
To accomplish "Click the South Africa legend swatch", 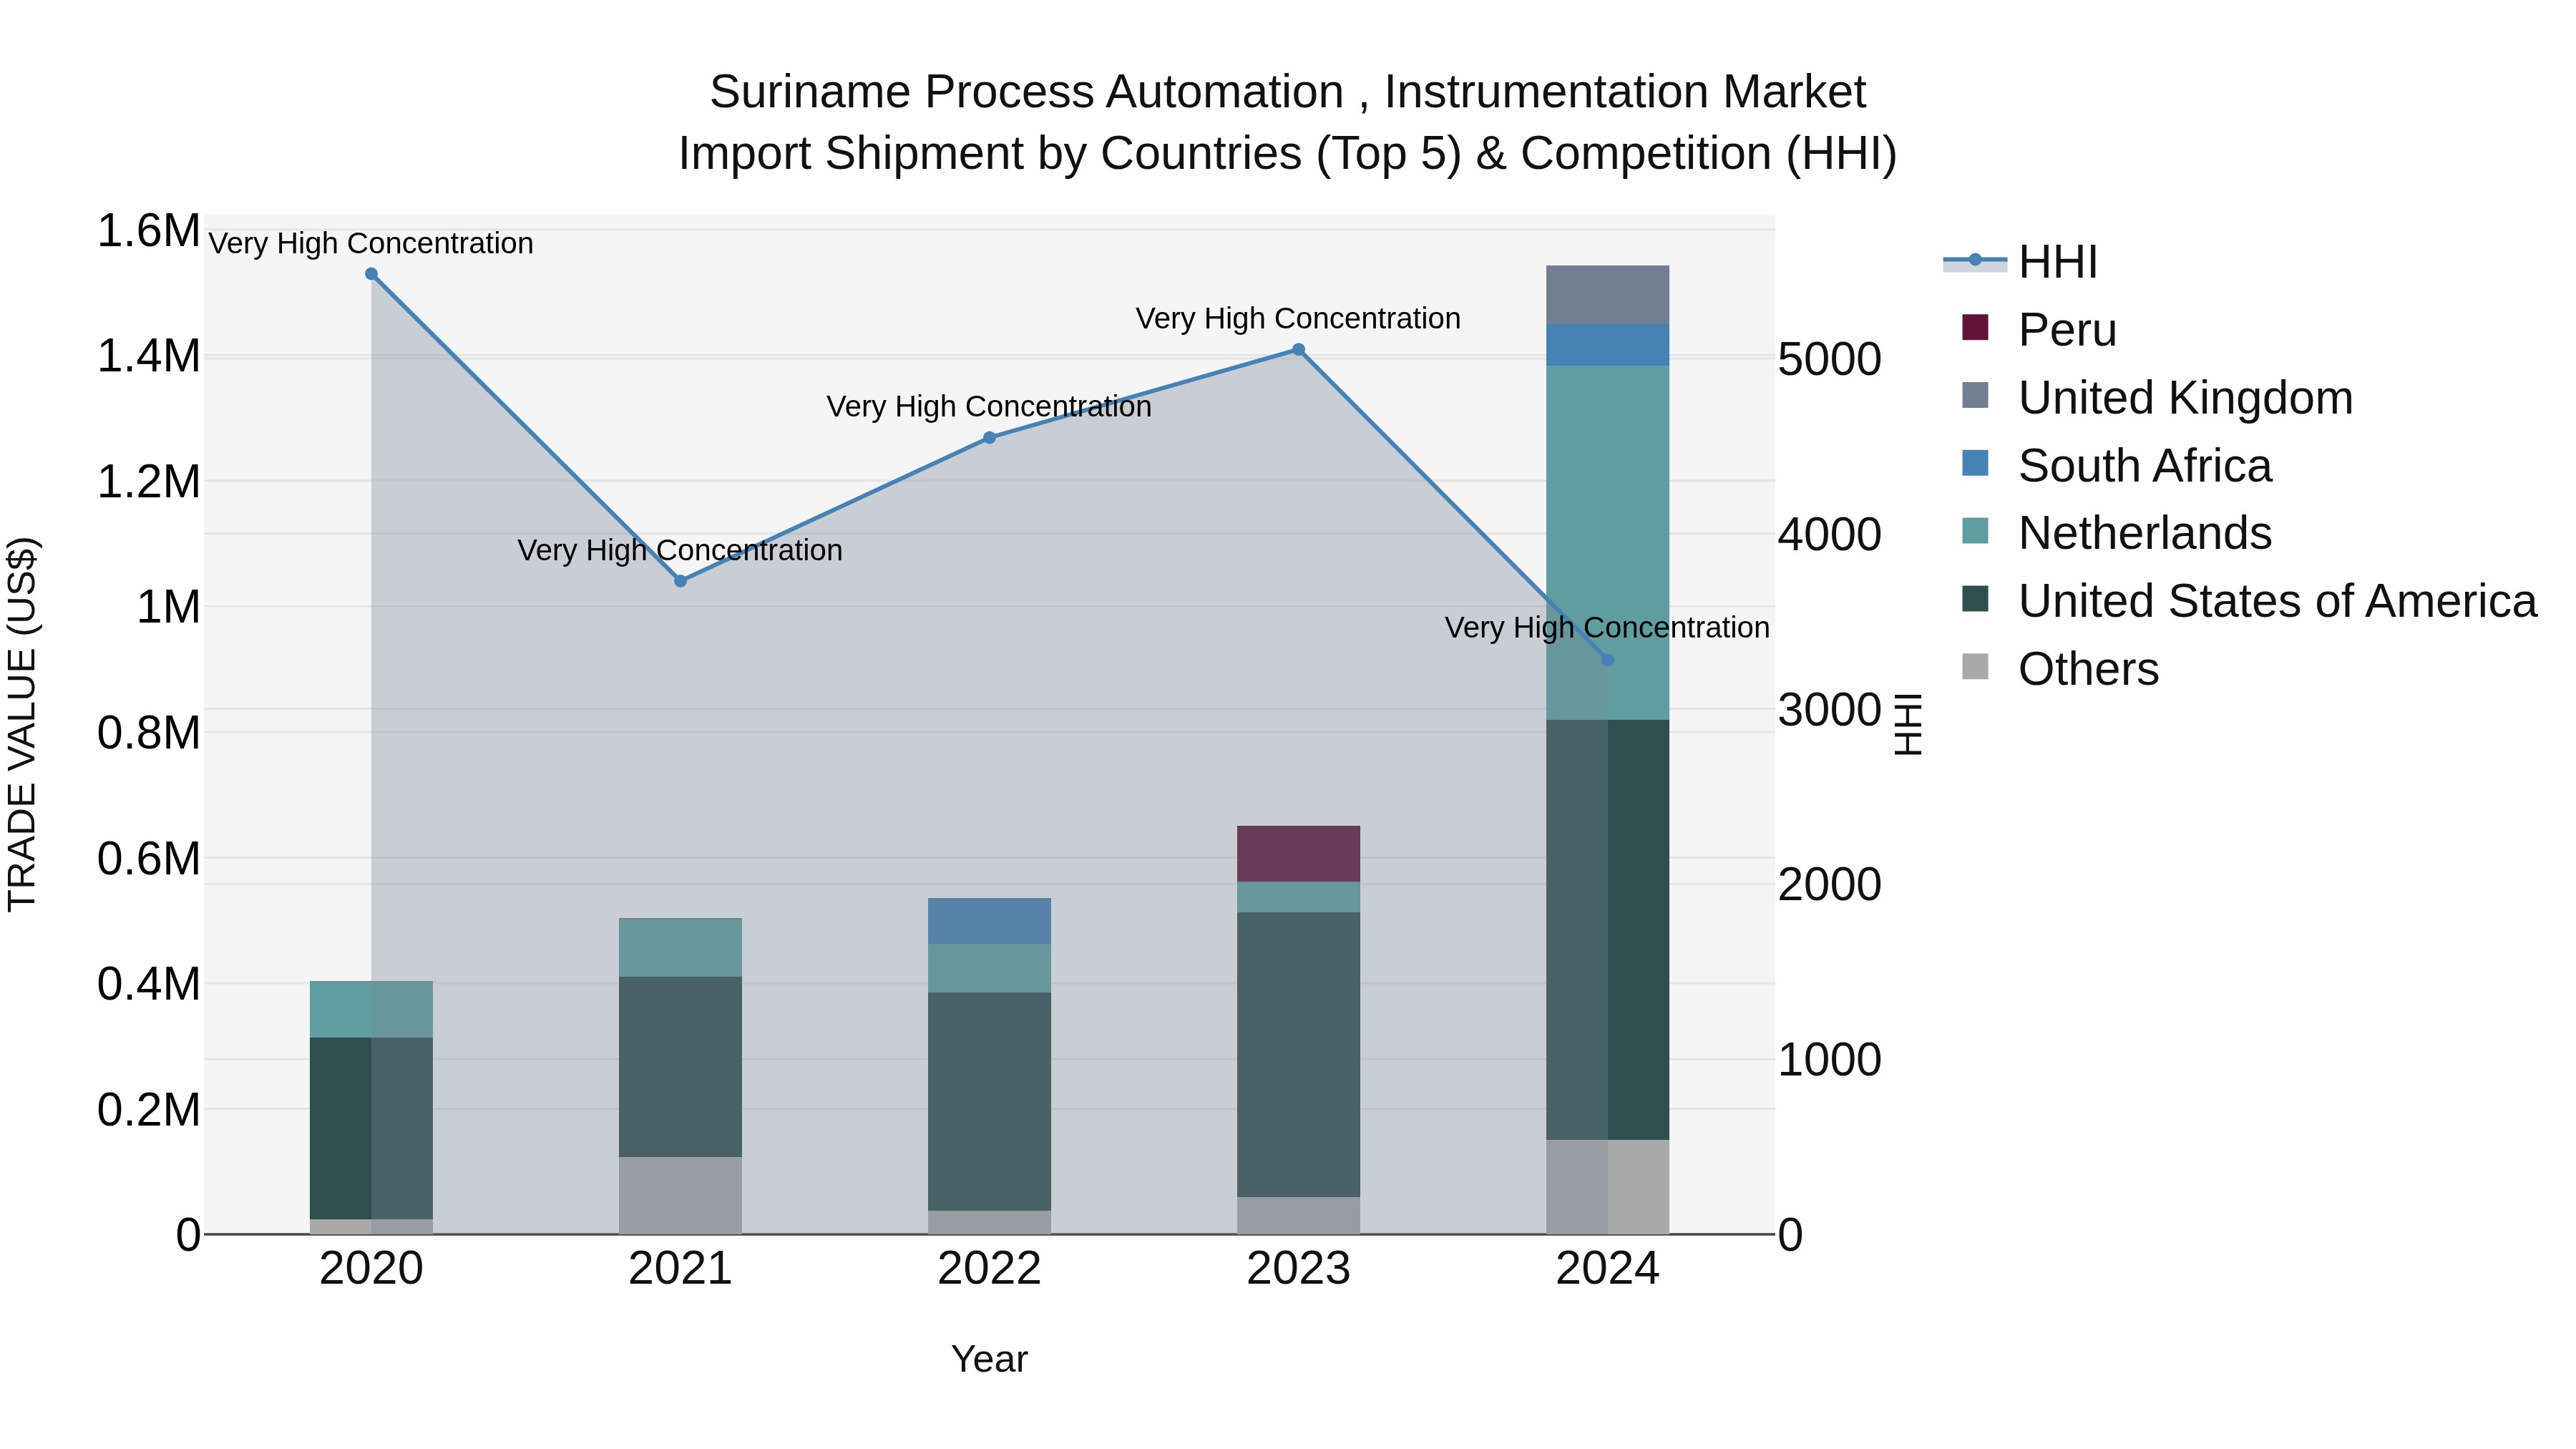I will [x=1975, y=463].
